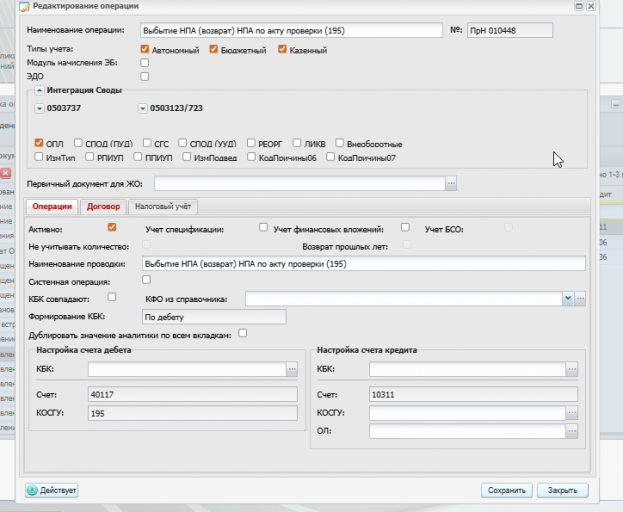Image resolution: width=623 pixels, height=512 pixels.
Task: Open the Формирование КБК combo box
Action: tap(214, 317)
